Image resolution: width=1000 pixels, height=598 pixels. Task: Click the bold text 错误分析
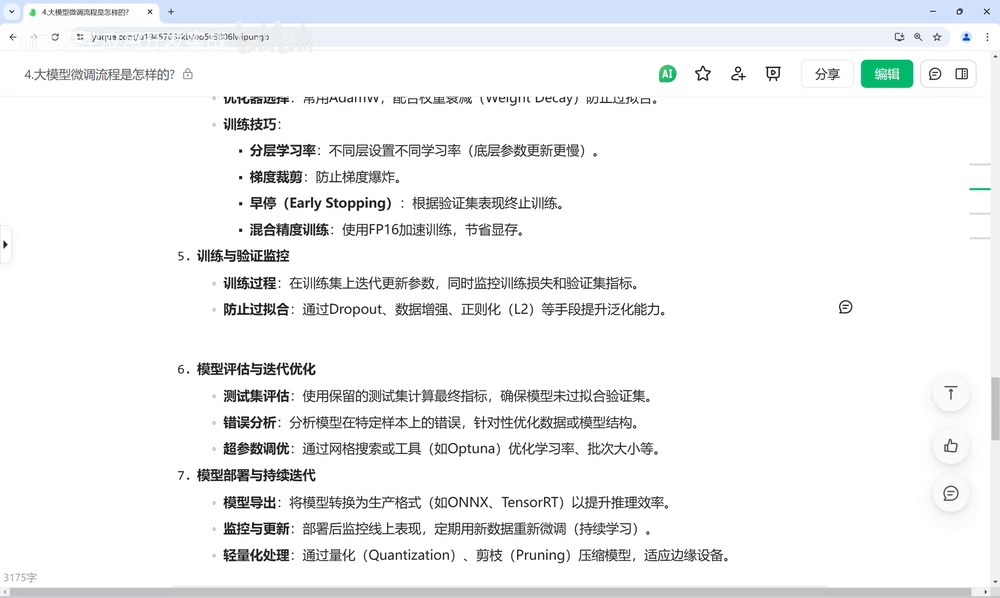pos(249,423)
